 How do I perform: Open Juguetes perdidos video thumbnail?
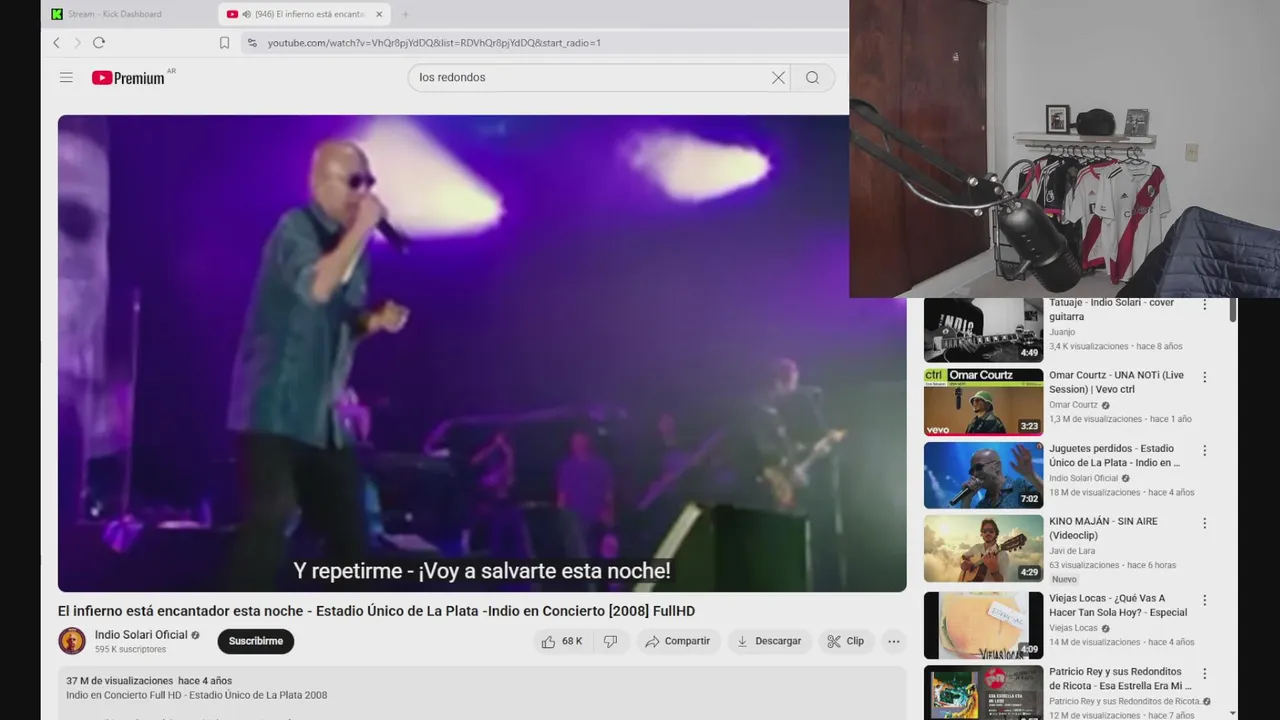point(983,475)
